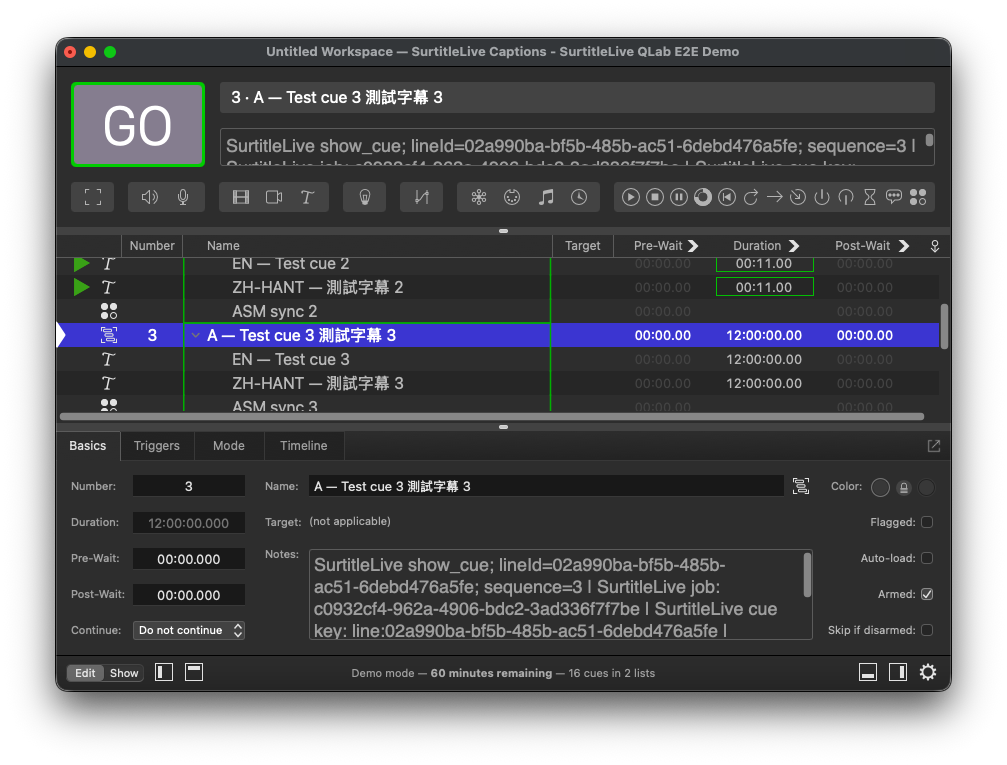Toggle the inspector panel button beside Show
This screenshot has height=765, width=1007.
194,673
